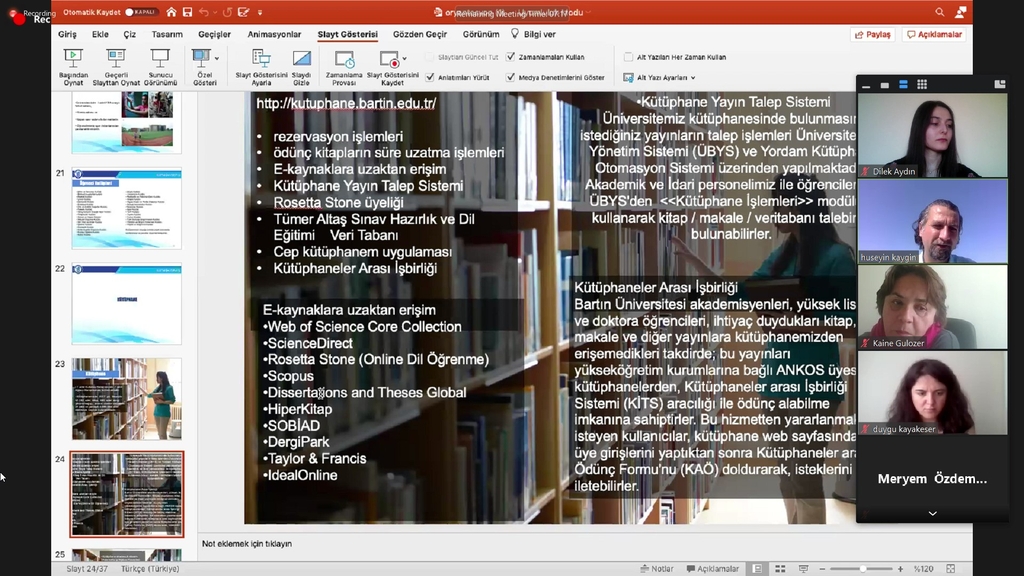Click Baştan Oynat slideshow icon
The height and width of the screenshot is (576, 1024).
pos(72,59)
